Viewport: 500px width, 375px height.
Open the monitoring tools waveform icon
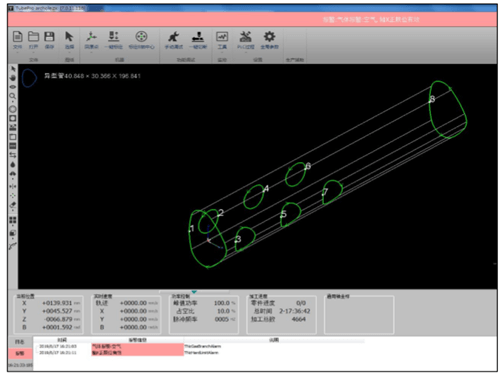tap(222, 37)
